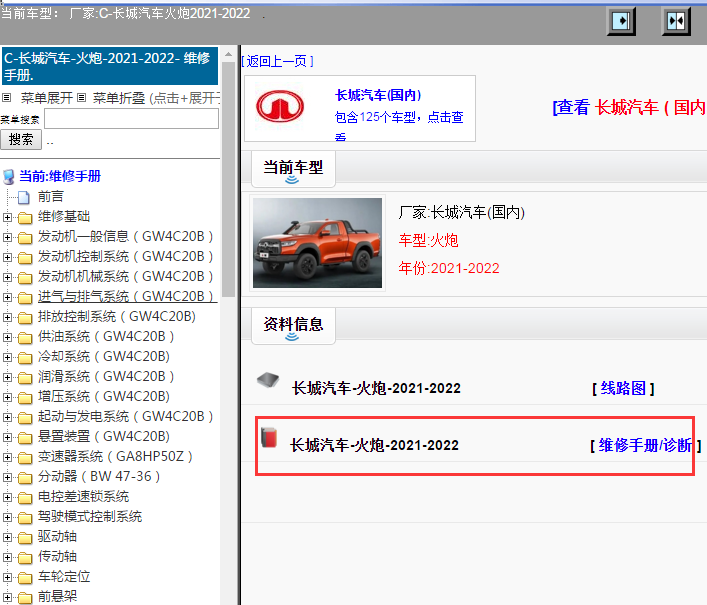Click the red book icon beside 维修手册/诊断 row
Image resolution: width=707 pixels, height=605 pixels.
pyautogui.click(x=269, y=437)
